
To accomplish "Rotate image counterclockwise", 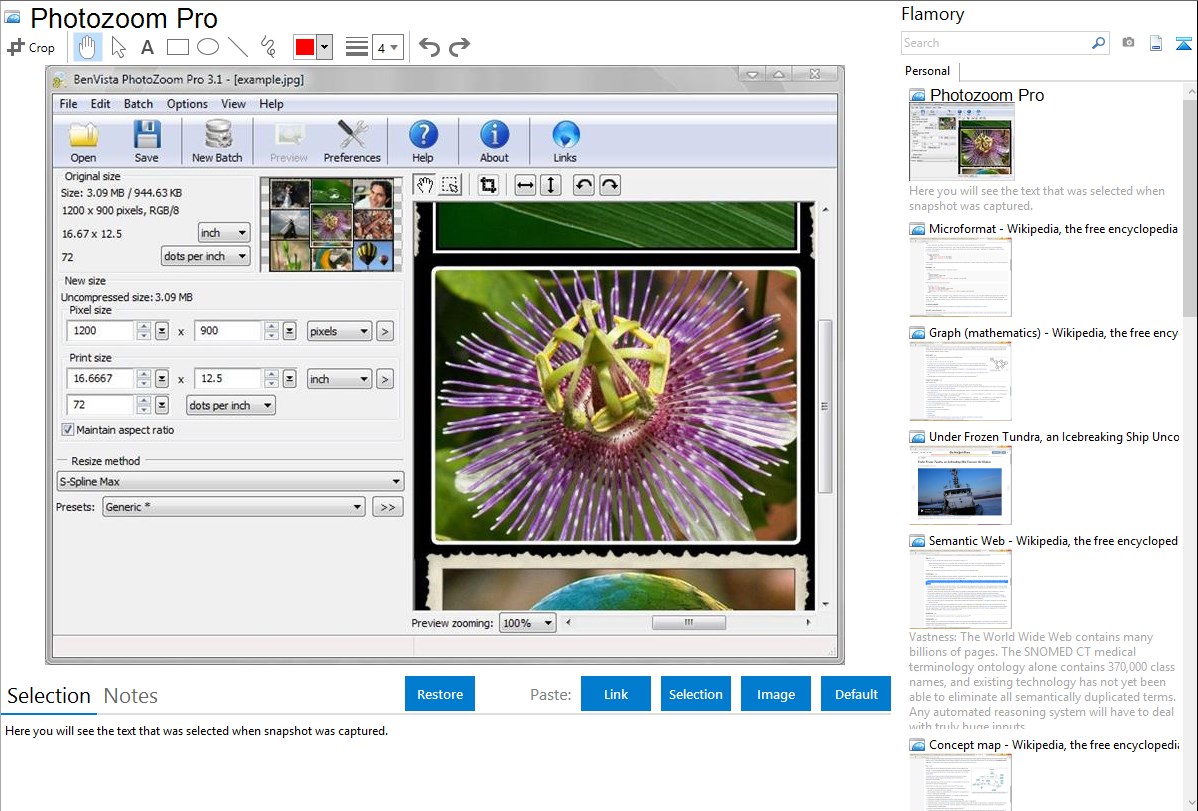I will (x=584, y=185).
